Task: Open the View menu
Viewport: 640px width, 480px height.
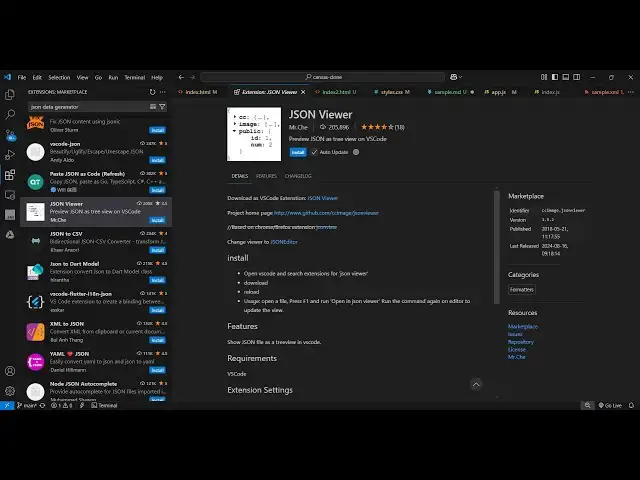Action: pos(82,77)
